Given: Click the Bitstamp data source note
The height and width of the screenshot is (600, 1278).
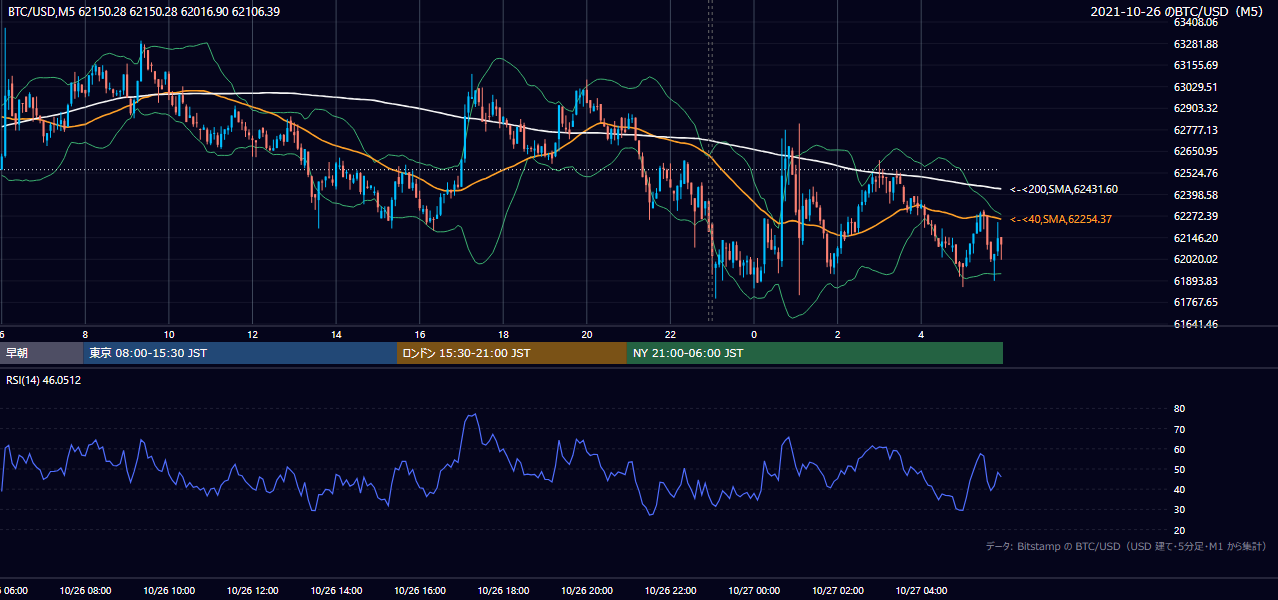Looking at the screenshot, I should pyautogui.click(x=1126, y=546).
